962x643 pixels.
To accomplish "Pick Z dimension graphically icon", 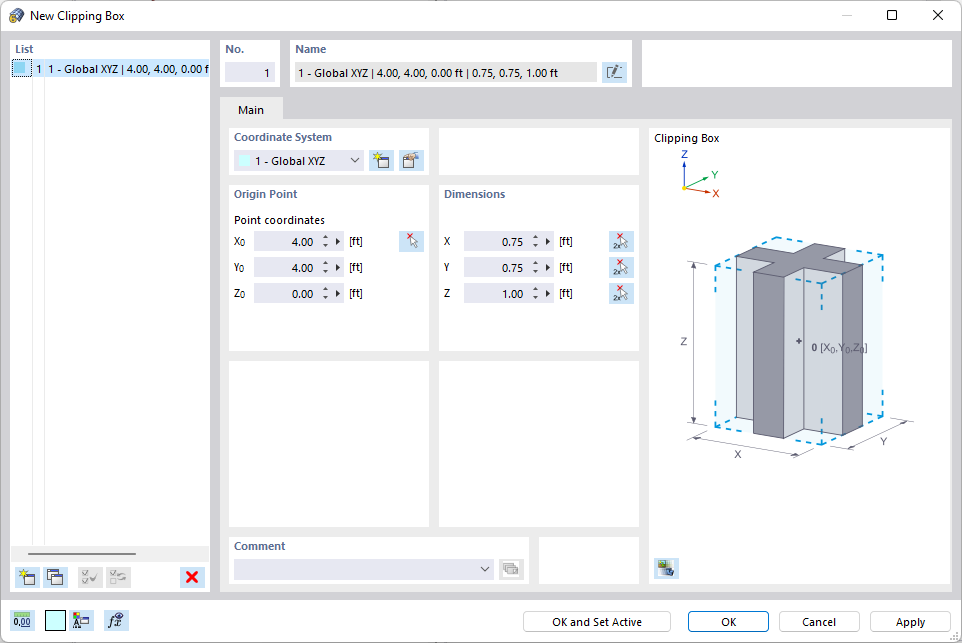I will 621,294.
